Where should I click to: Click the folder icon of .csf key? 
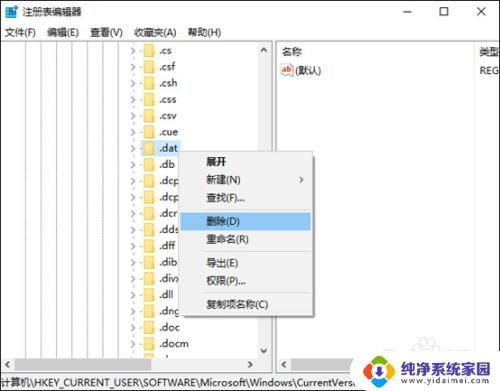(x=149, y=67)
